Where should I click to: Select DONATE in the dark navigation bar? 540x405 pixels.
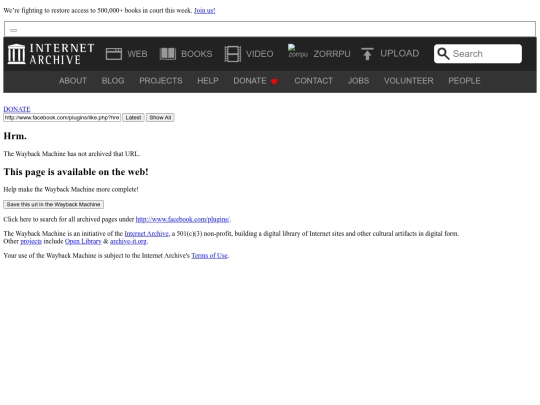point(250,81)
